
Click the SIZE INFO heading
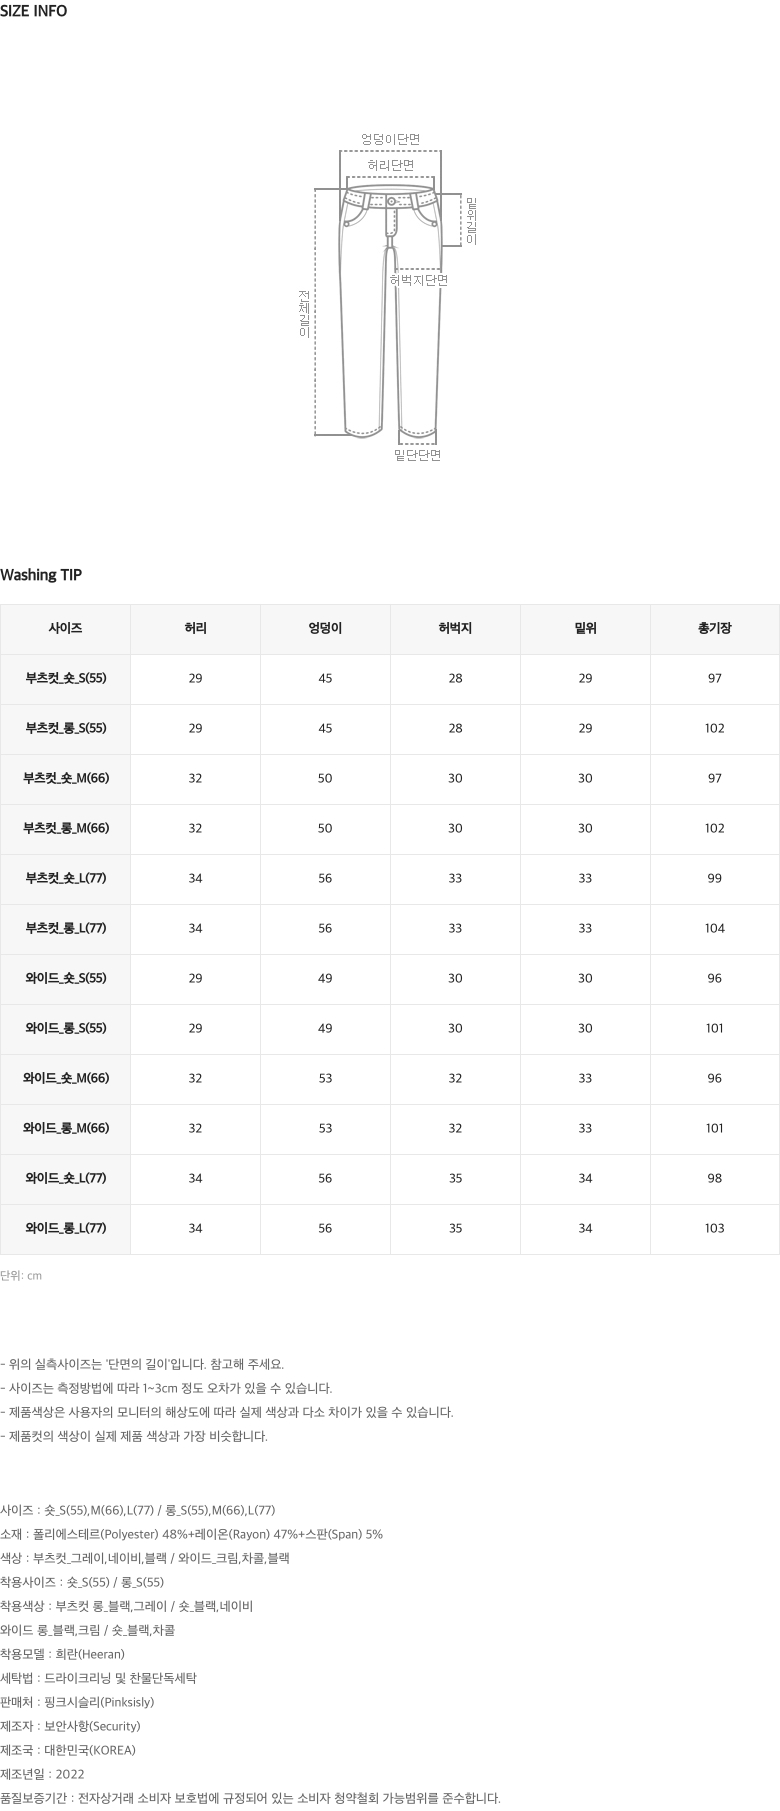pyautogui.click(x=34, y=12)
